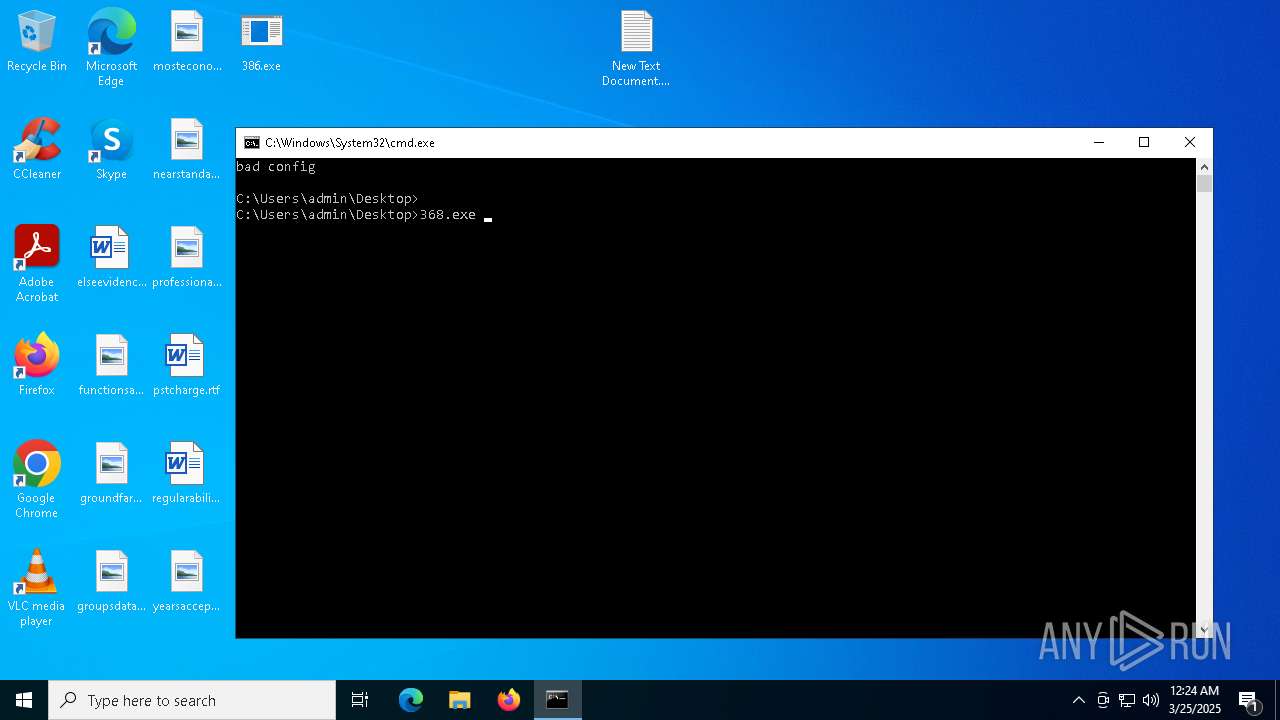Click the 'bad config' output line
This screenshot has height=720, width=1280.
[x=276, y=167]
